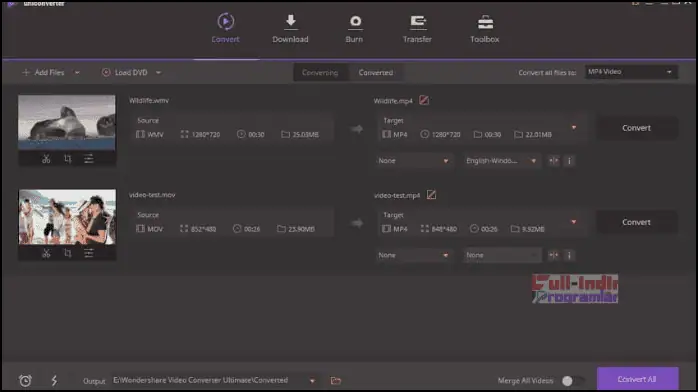
Task: Open the crop tool under Wildlife thumbnail
Action: (68, 159)
